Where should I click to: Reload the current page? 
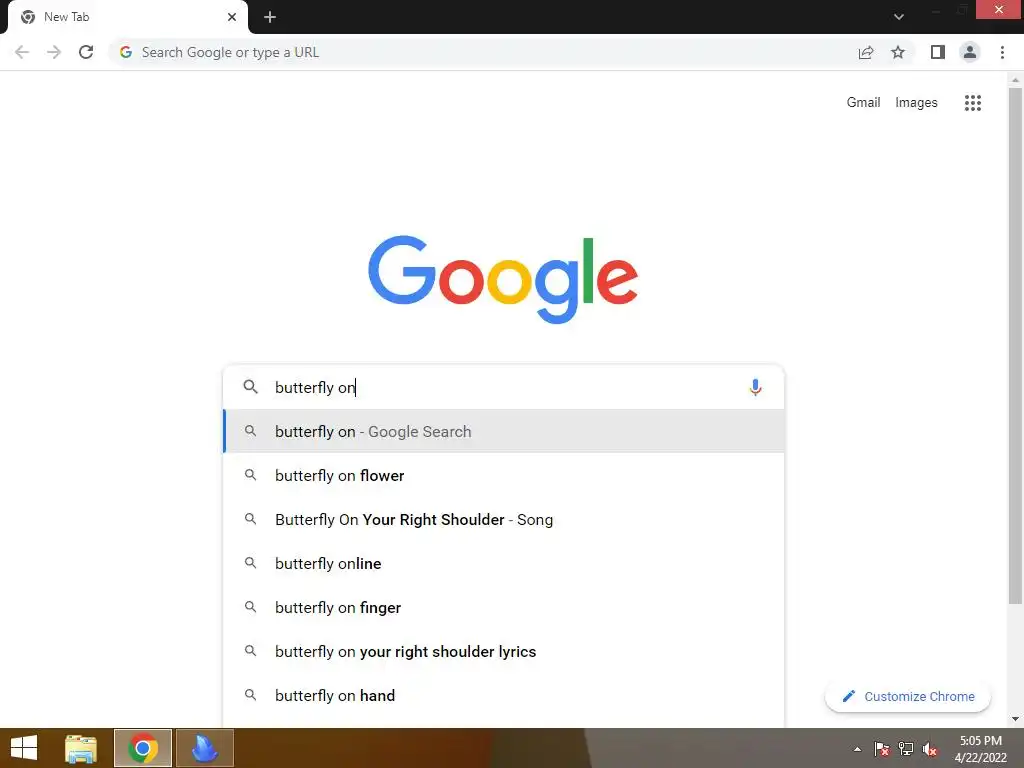point(86,52)
